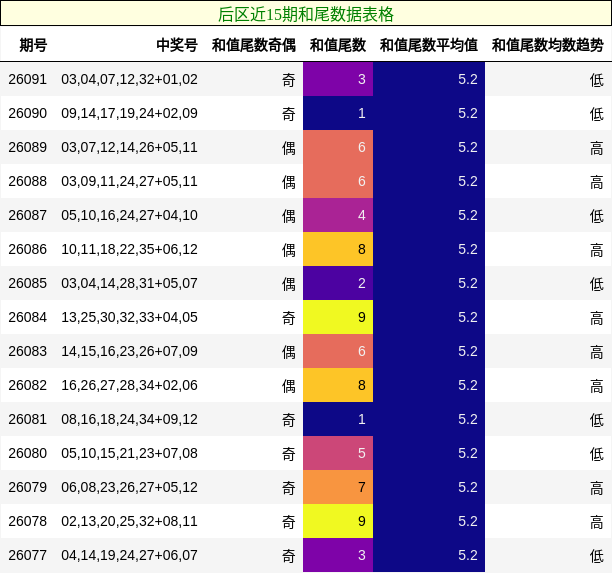Click winning numbers 14,15,16,23,26+07,09

pyautogui.click(x=129, y=351)
